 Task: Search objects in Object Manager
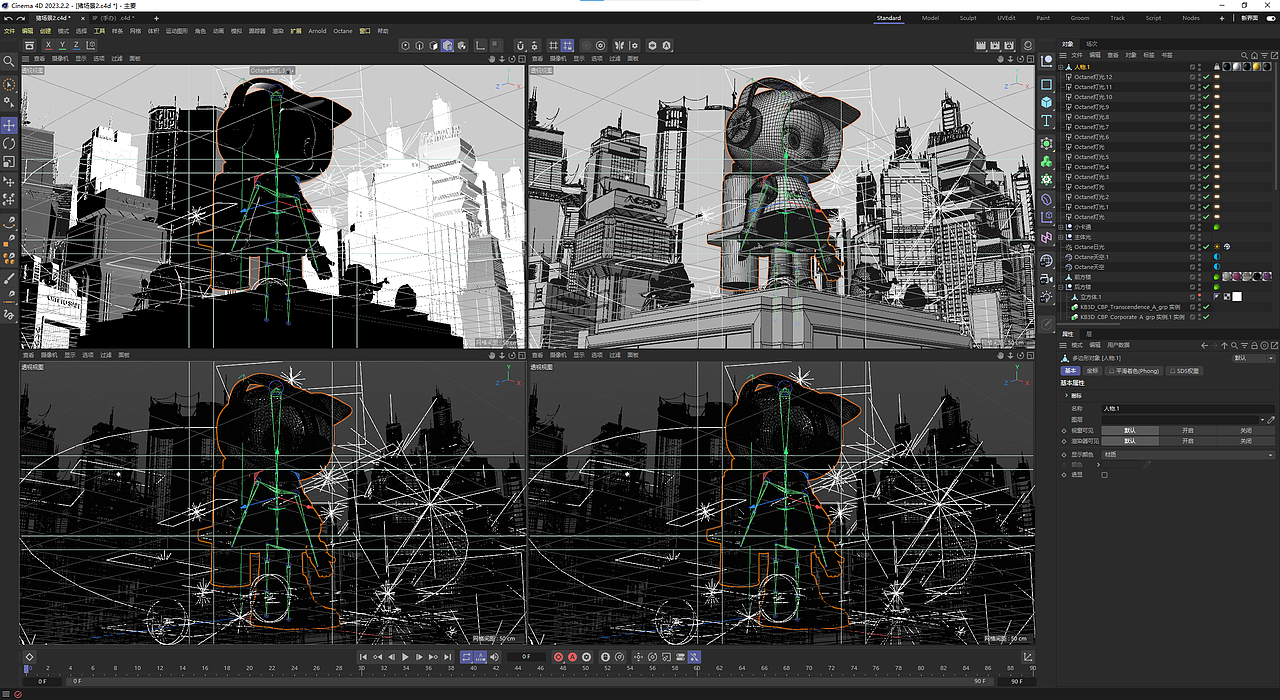click(x=1244, y=55)
